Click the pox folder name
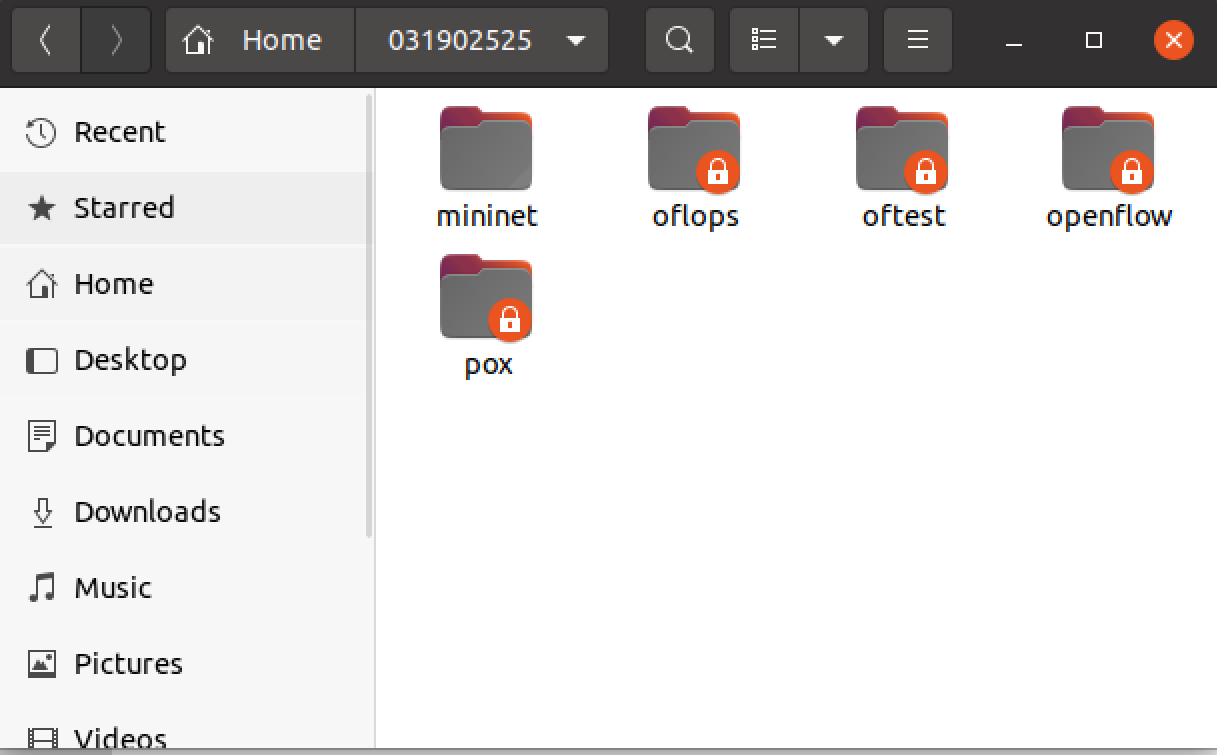 488,365
